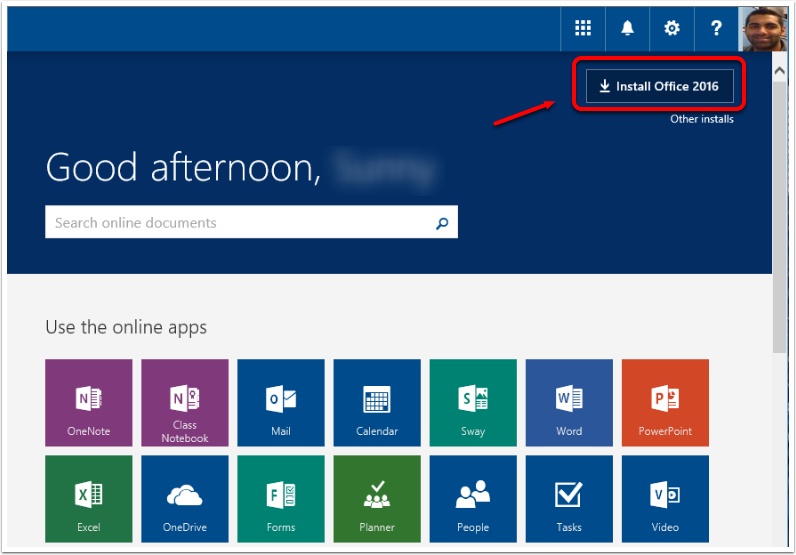Open the Word app tile
796x555 pixels.
tap(569, 403)
